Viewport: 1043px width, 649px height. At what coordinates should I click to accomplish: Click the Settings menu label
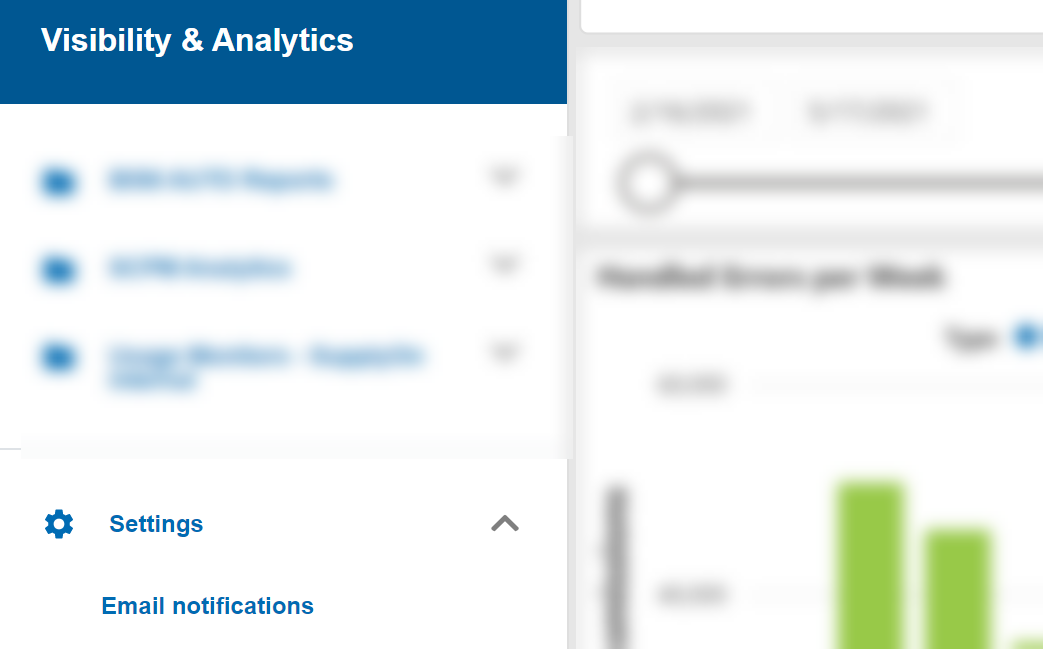click(156, 524)
